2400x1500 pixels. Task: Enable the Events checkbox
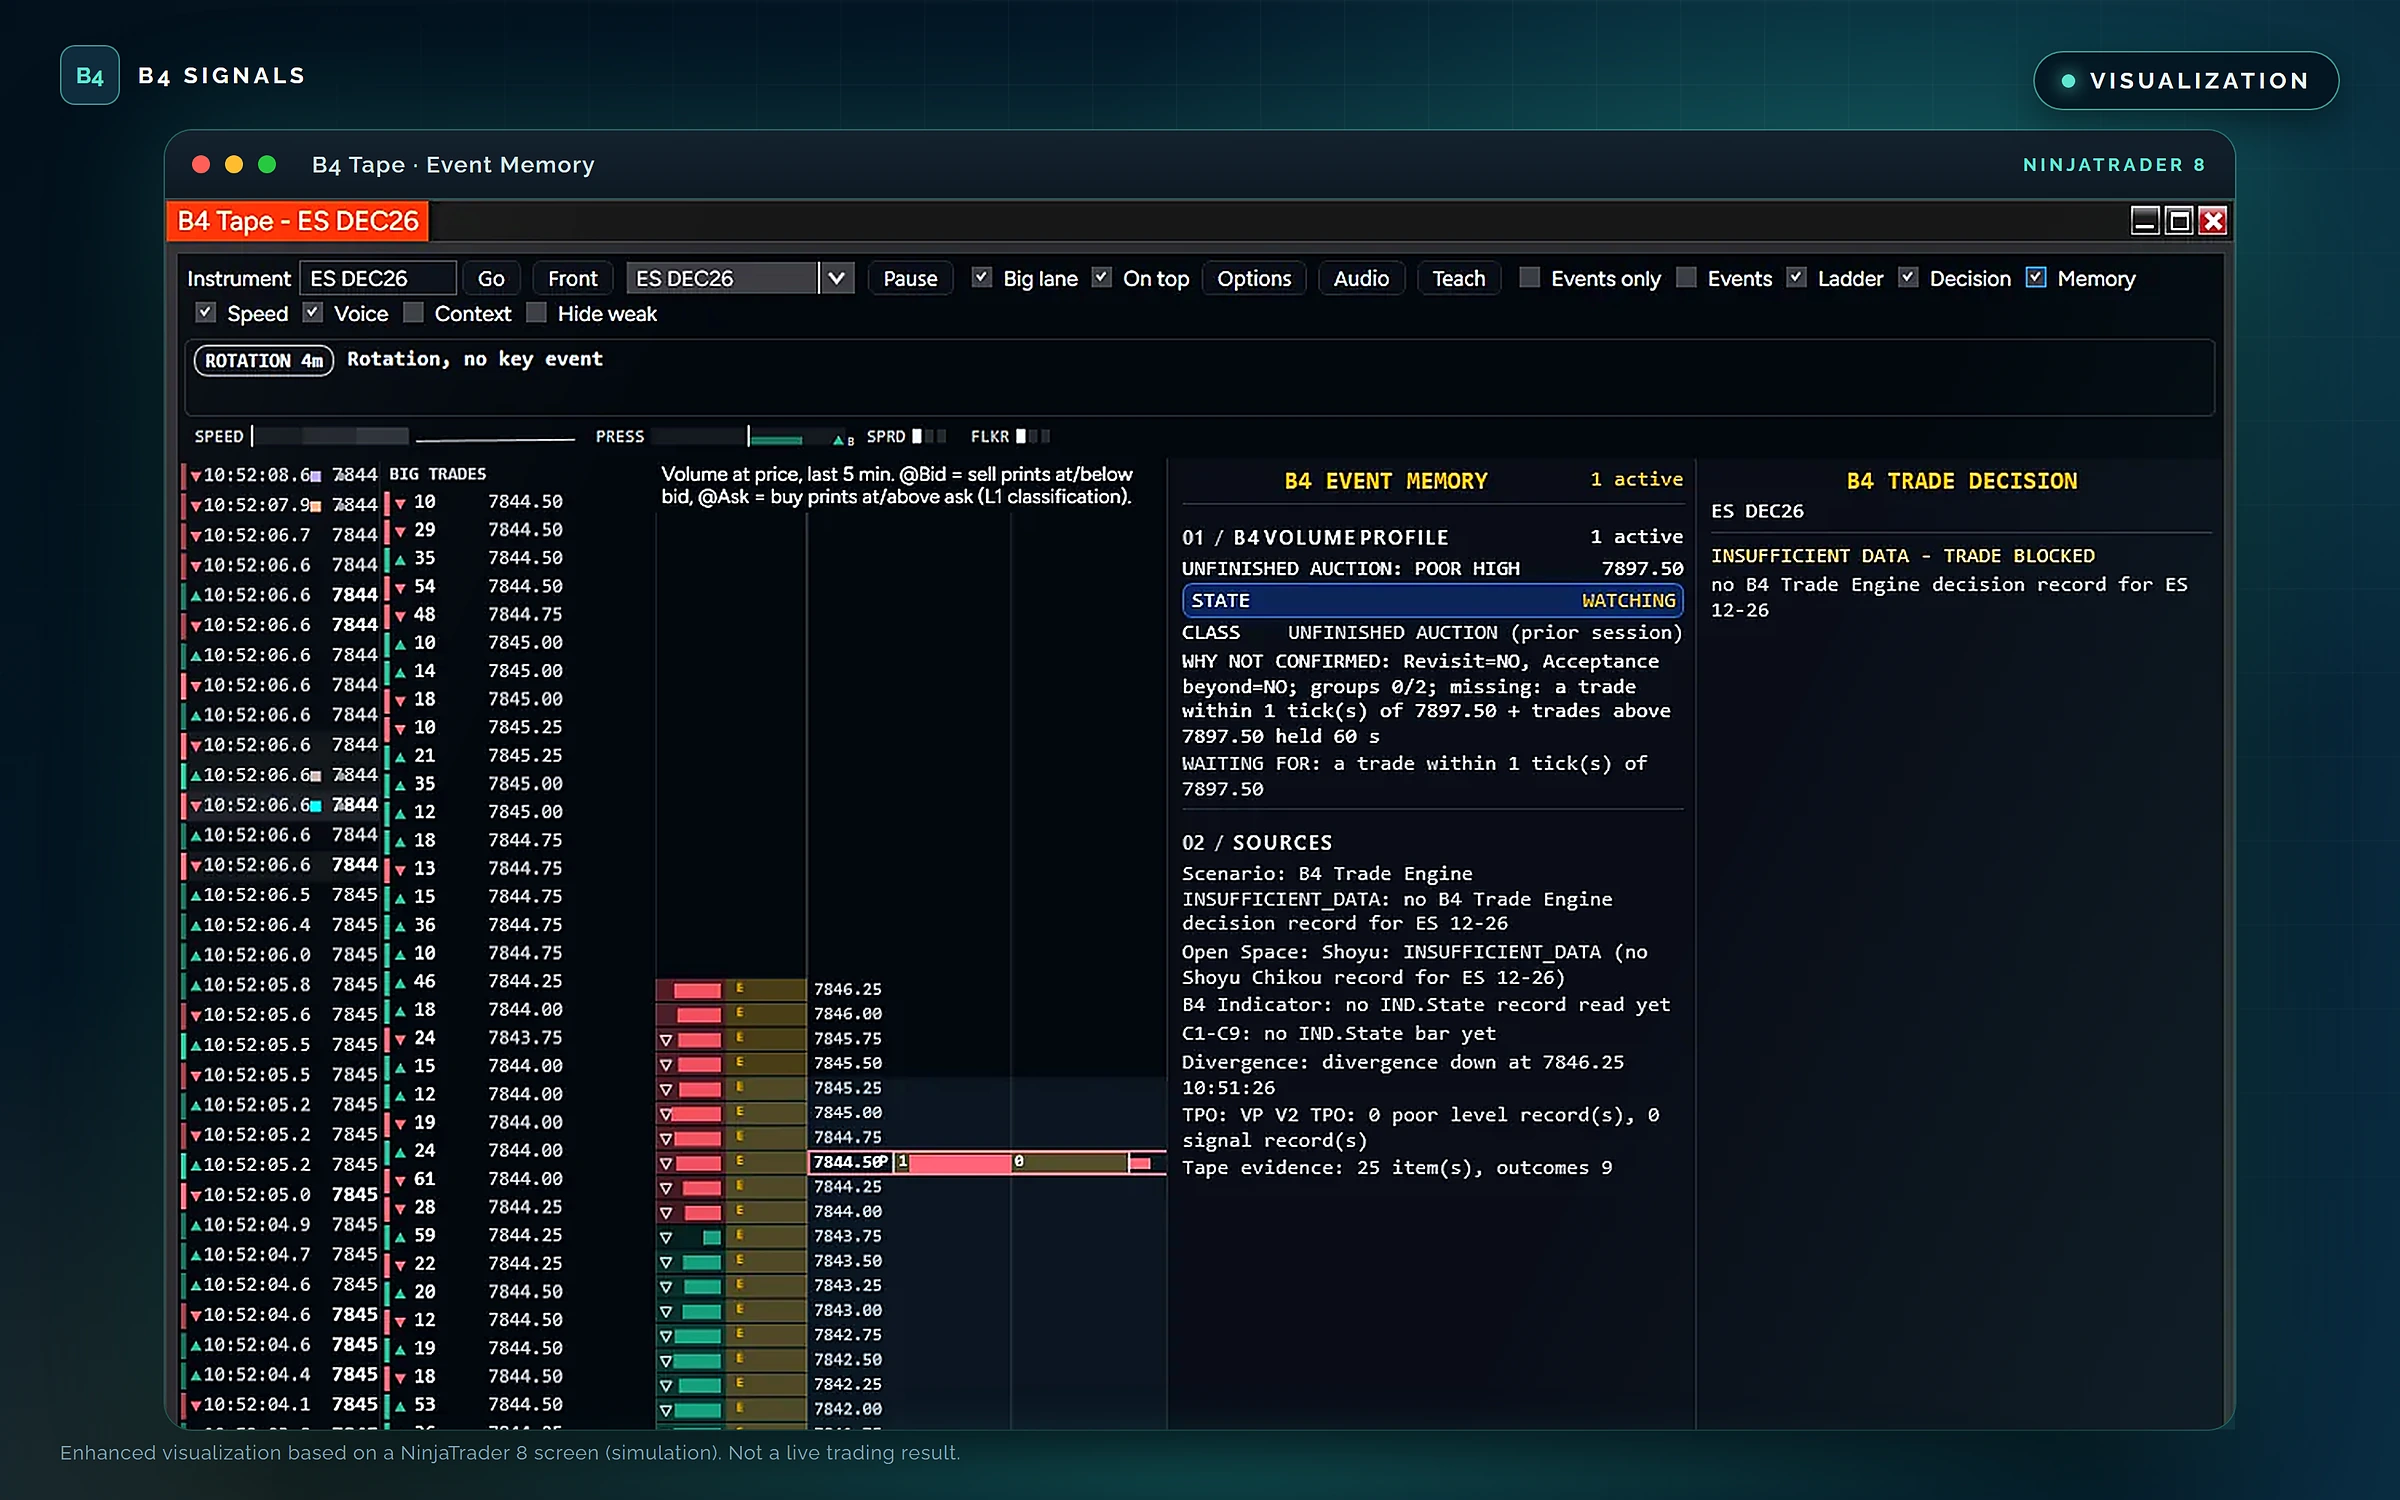(1686, 277)
